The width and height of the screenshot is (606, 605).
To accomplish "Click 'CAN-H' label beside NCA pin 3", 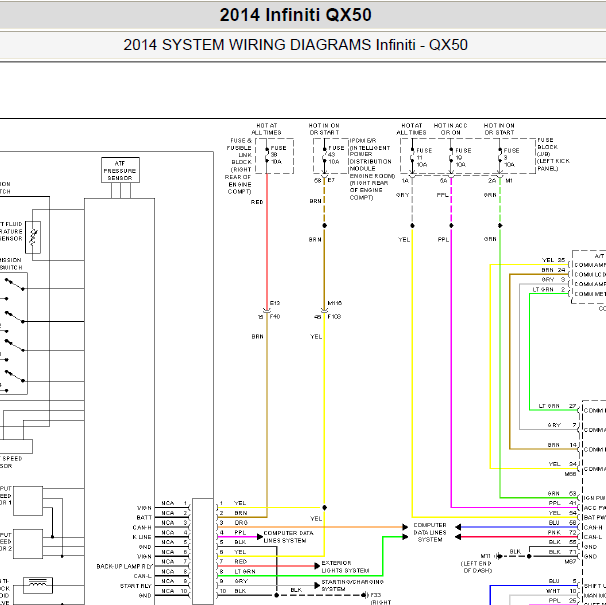I will click(142, 527).
